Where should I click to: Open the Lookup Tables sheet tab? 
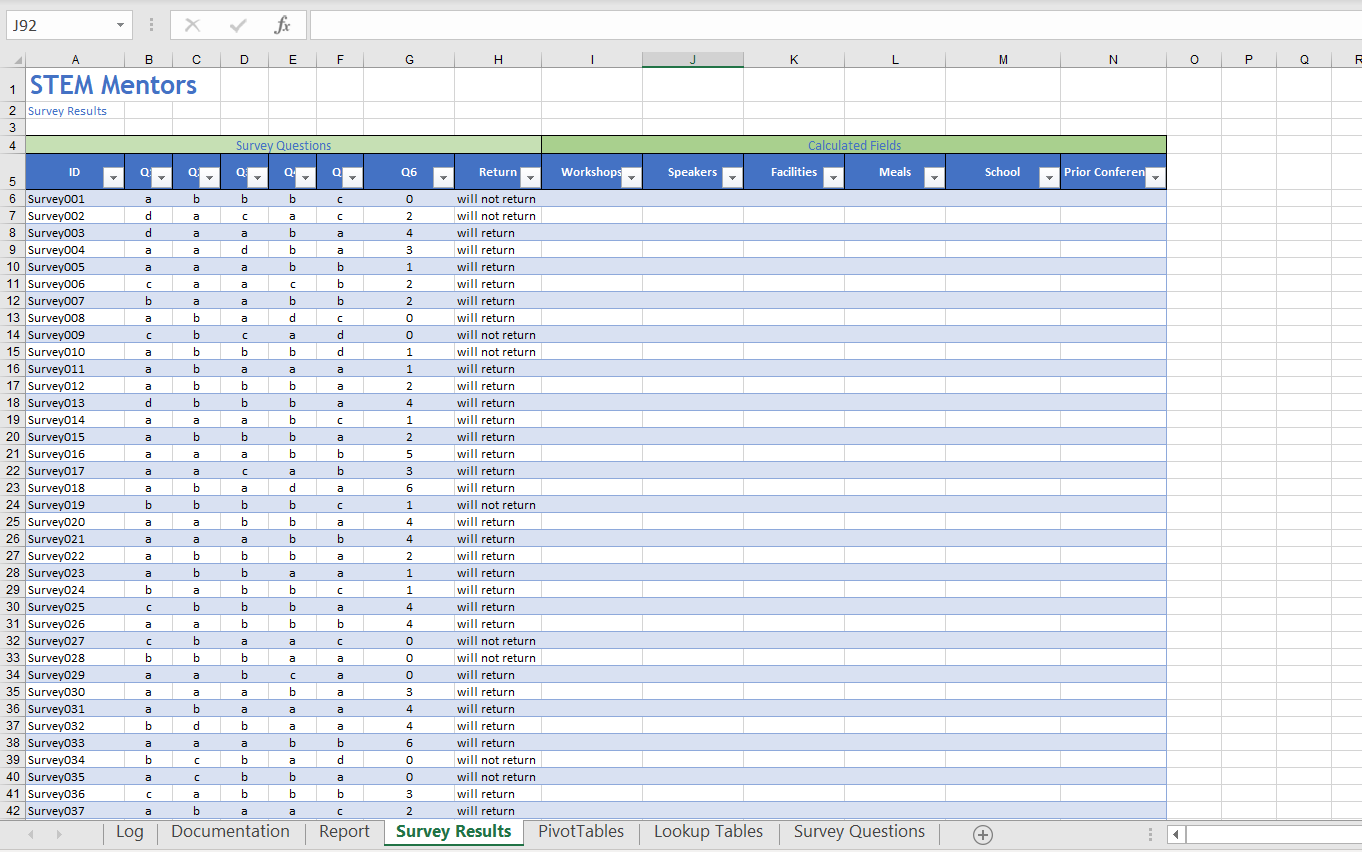[x=709, y=832]
